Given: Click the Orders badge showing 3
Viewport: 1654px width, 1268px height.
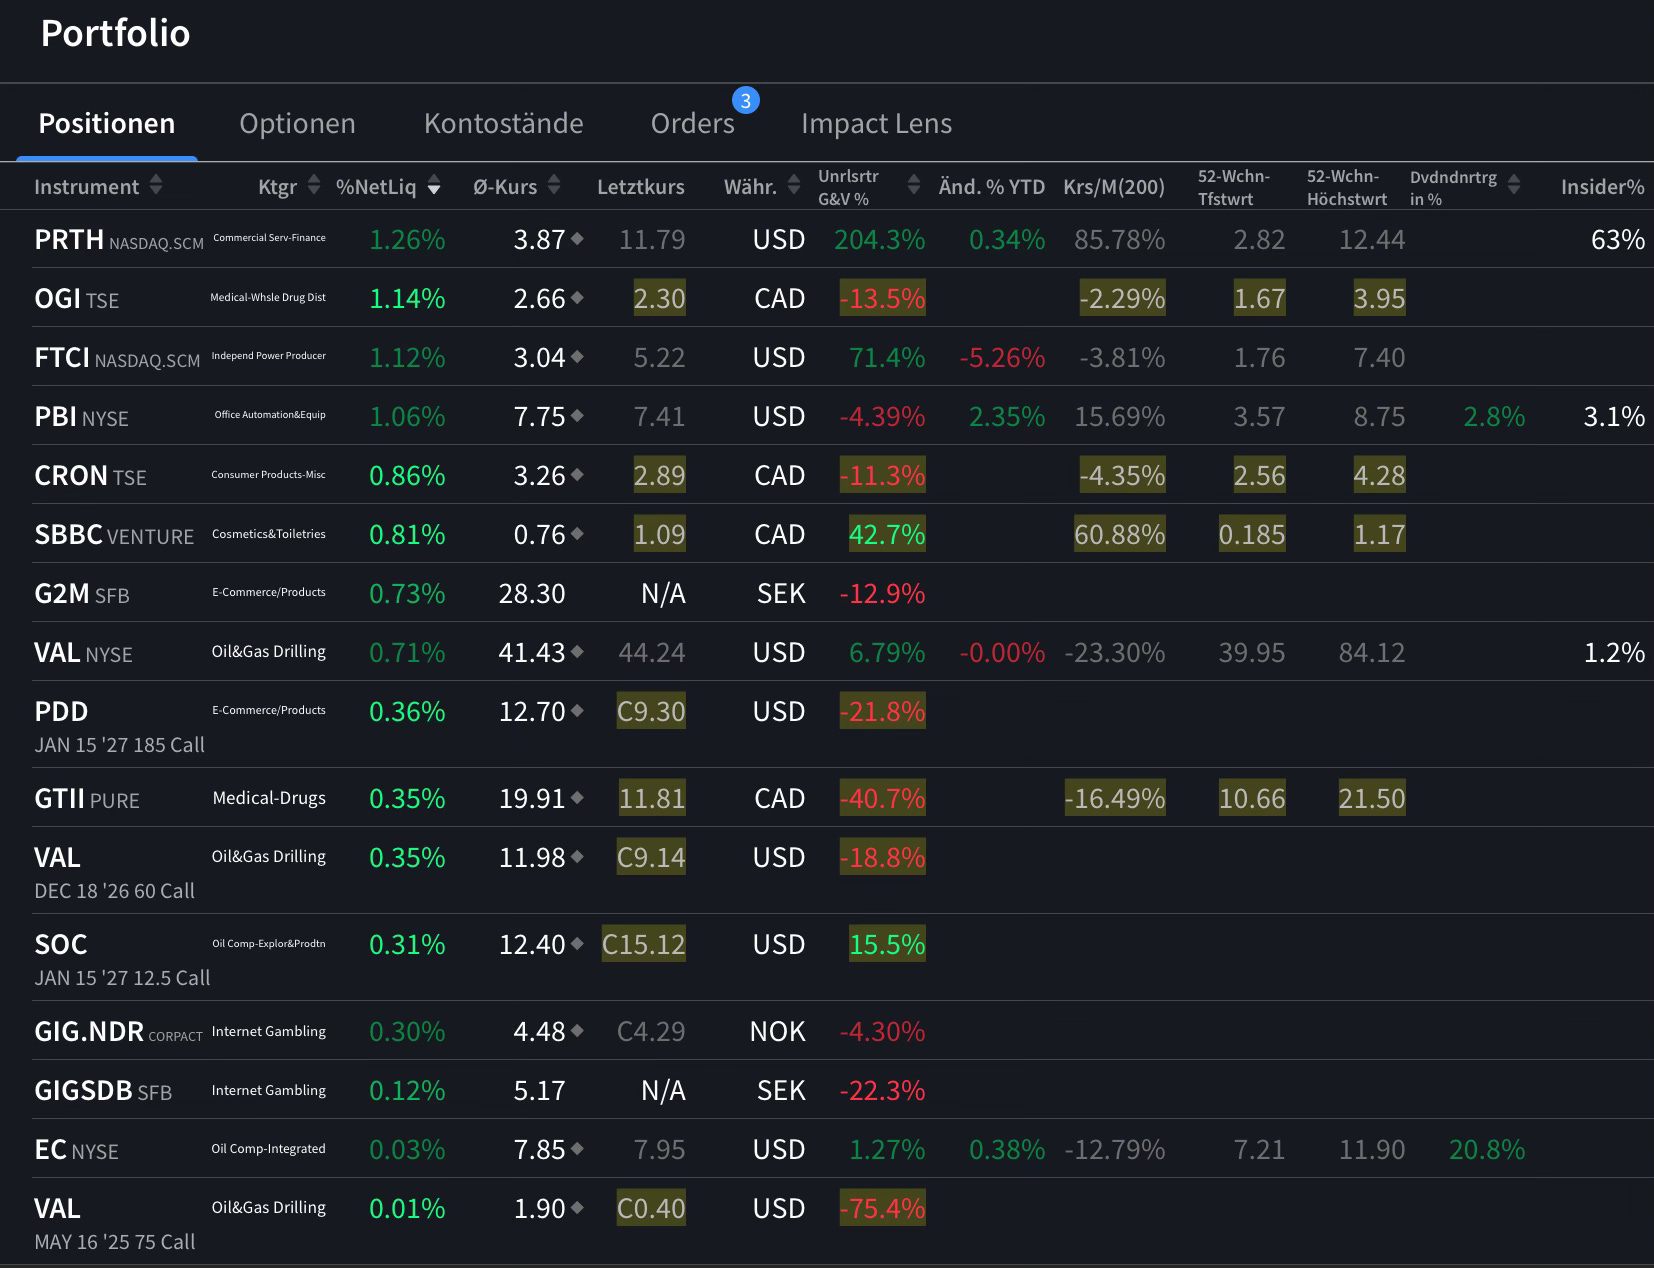Looking at the screenshot, I should [745, 101].
